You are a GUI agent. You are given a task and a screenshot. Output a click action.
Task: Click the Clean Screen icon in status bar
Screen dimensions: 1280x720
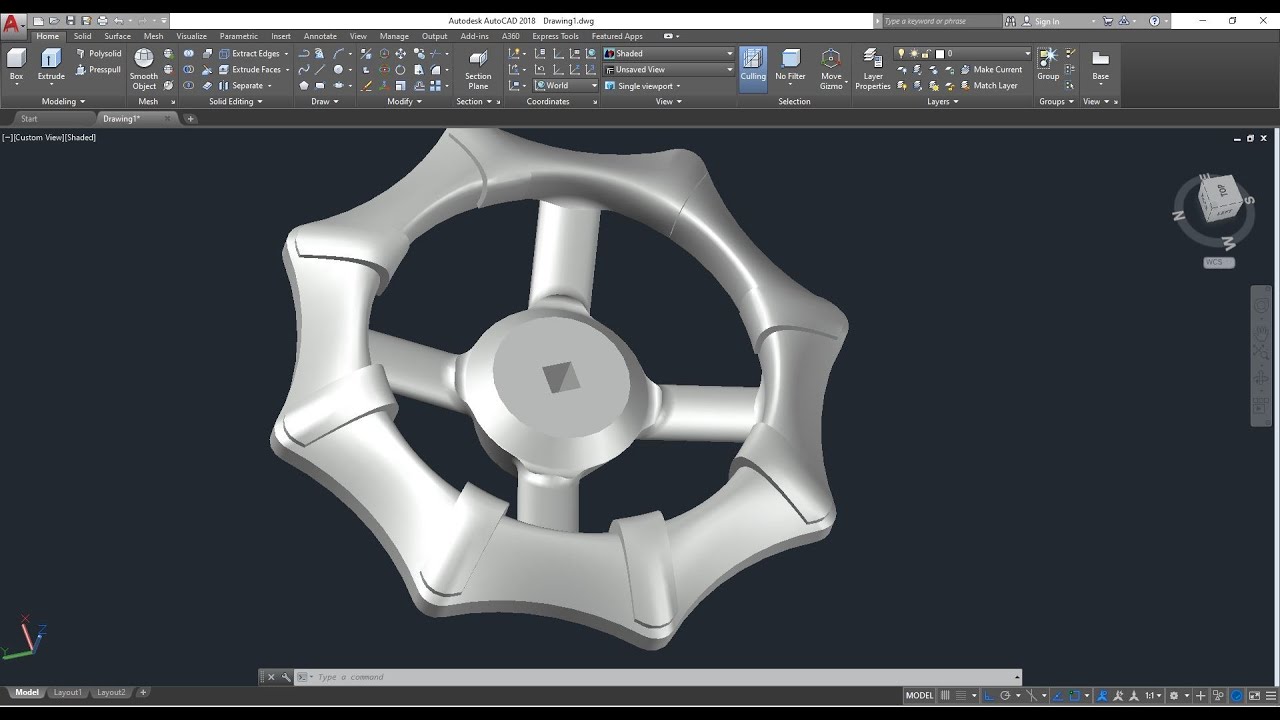point(1254,696)
